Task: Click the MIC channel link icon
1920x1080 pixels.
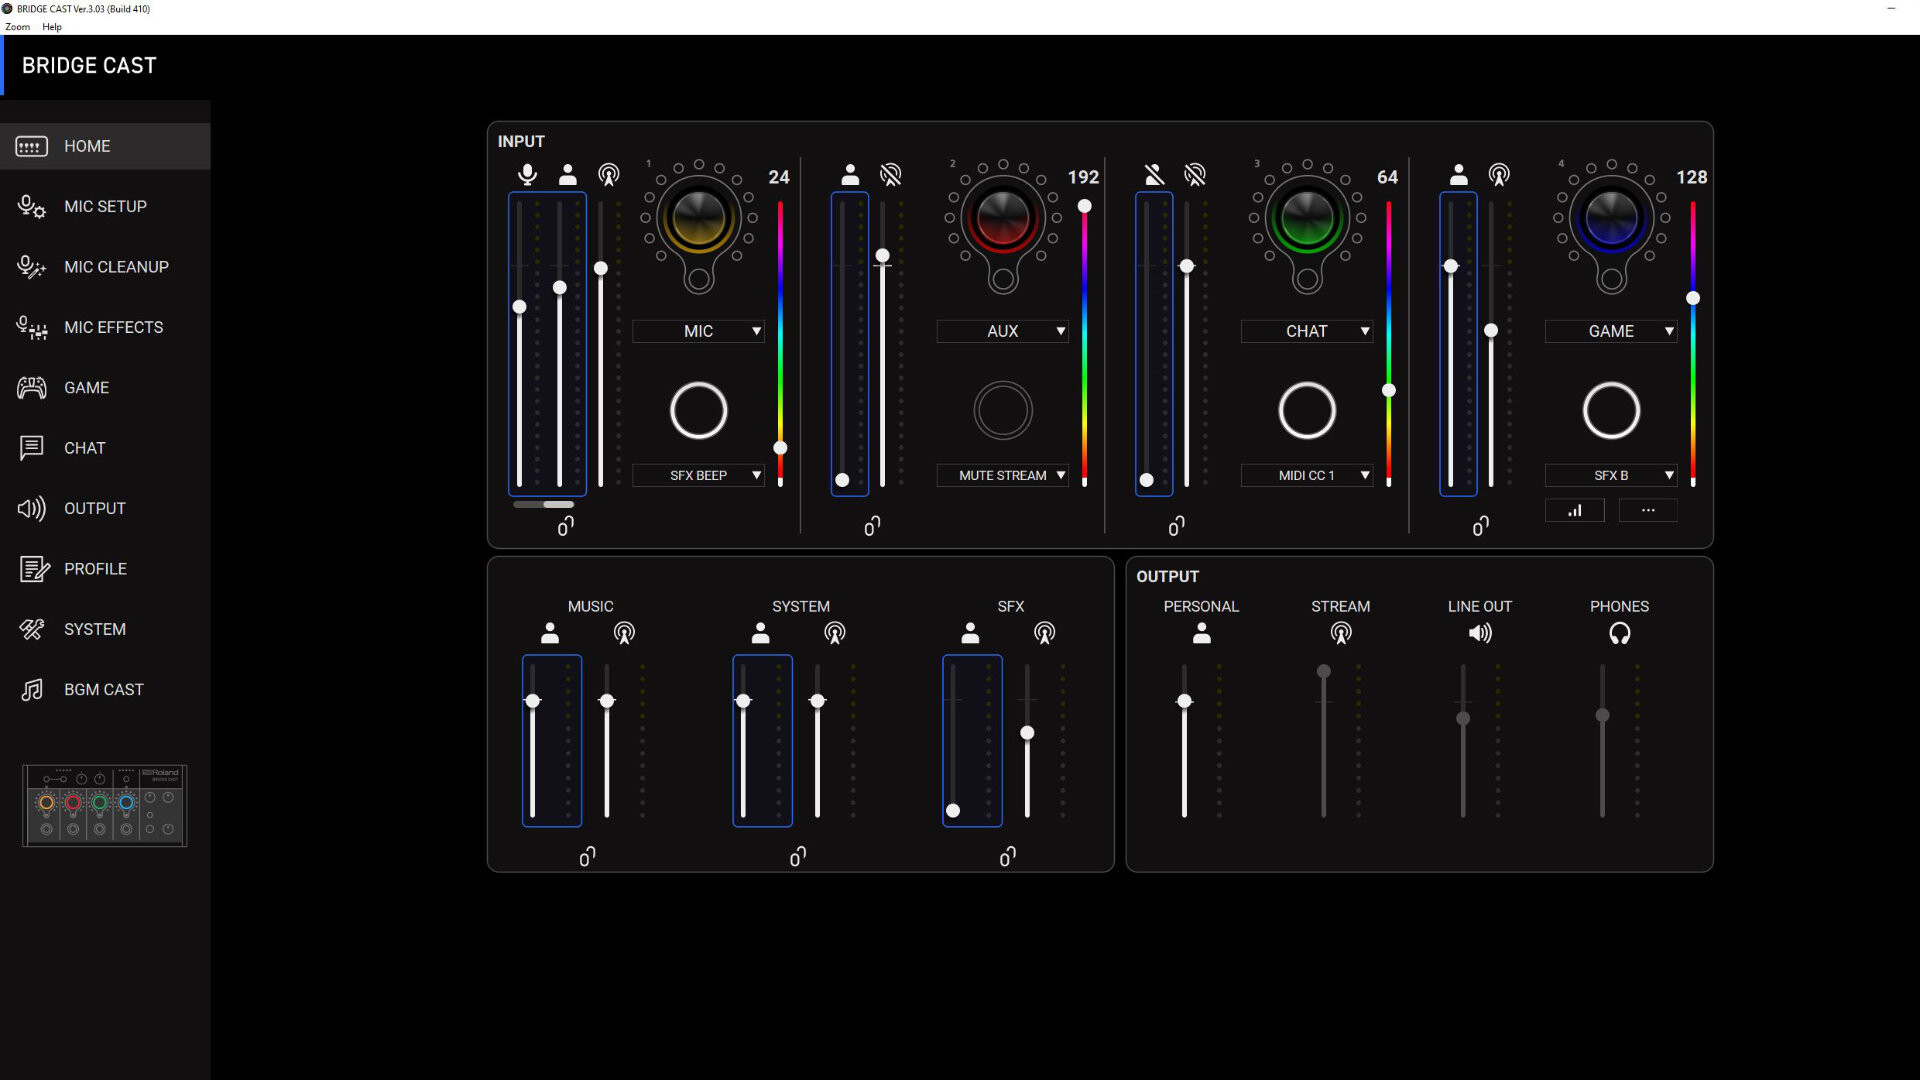Action: click(x=565, y=526)
